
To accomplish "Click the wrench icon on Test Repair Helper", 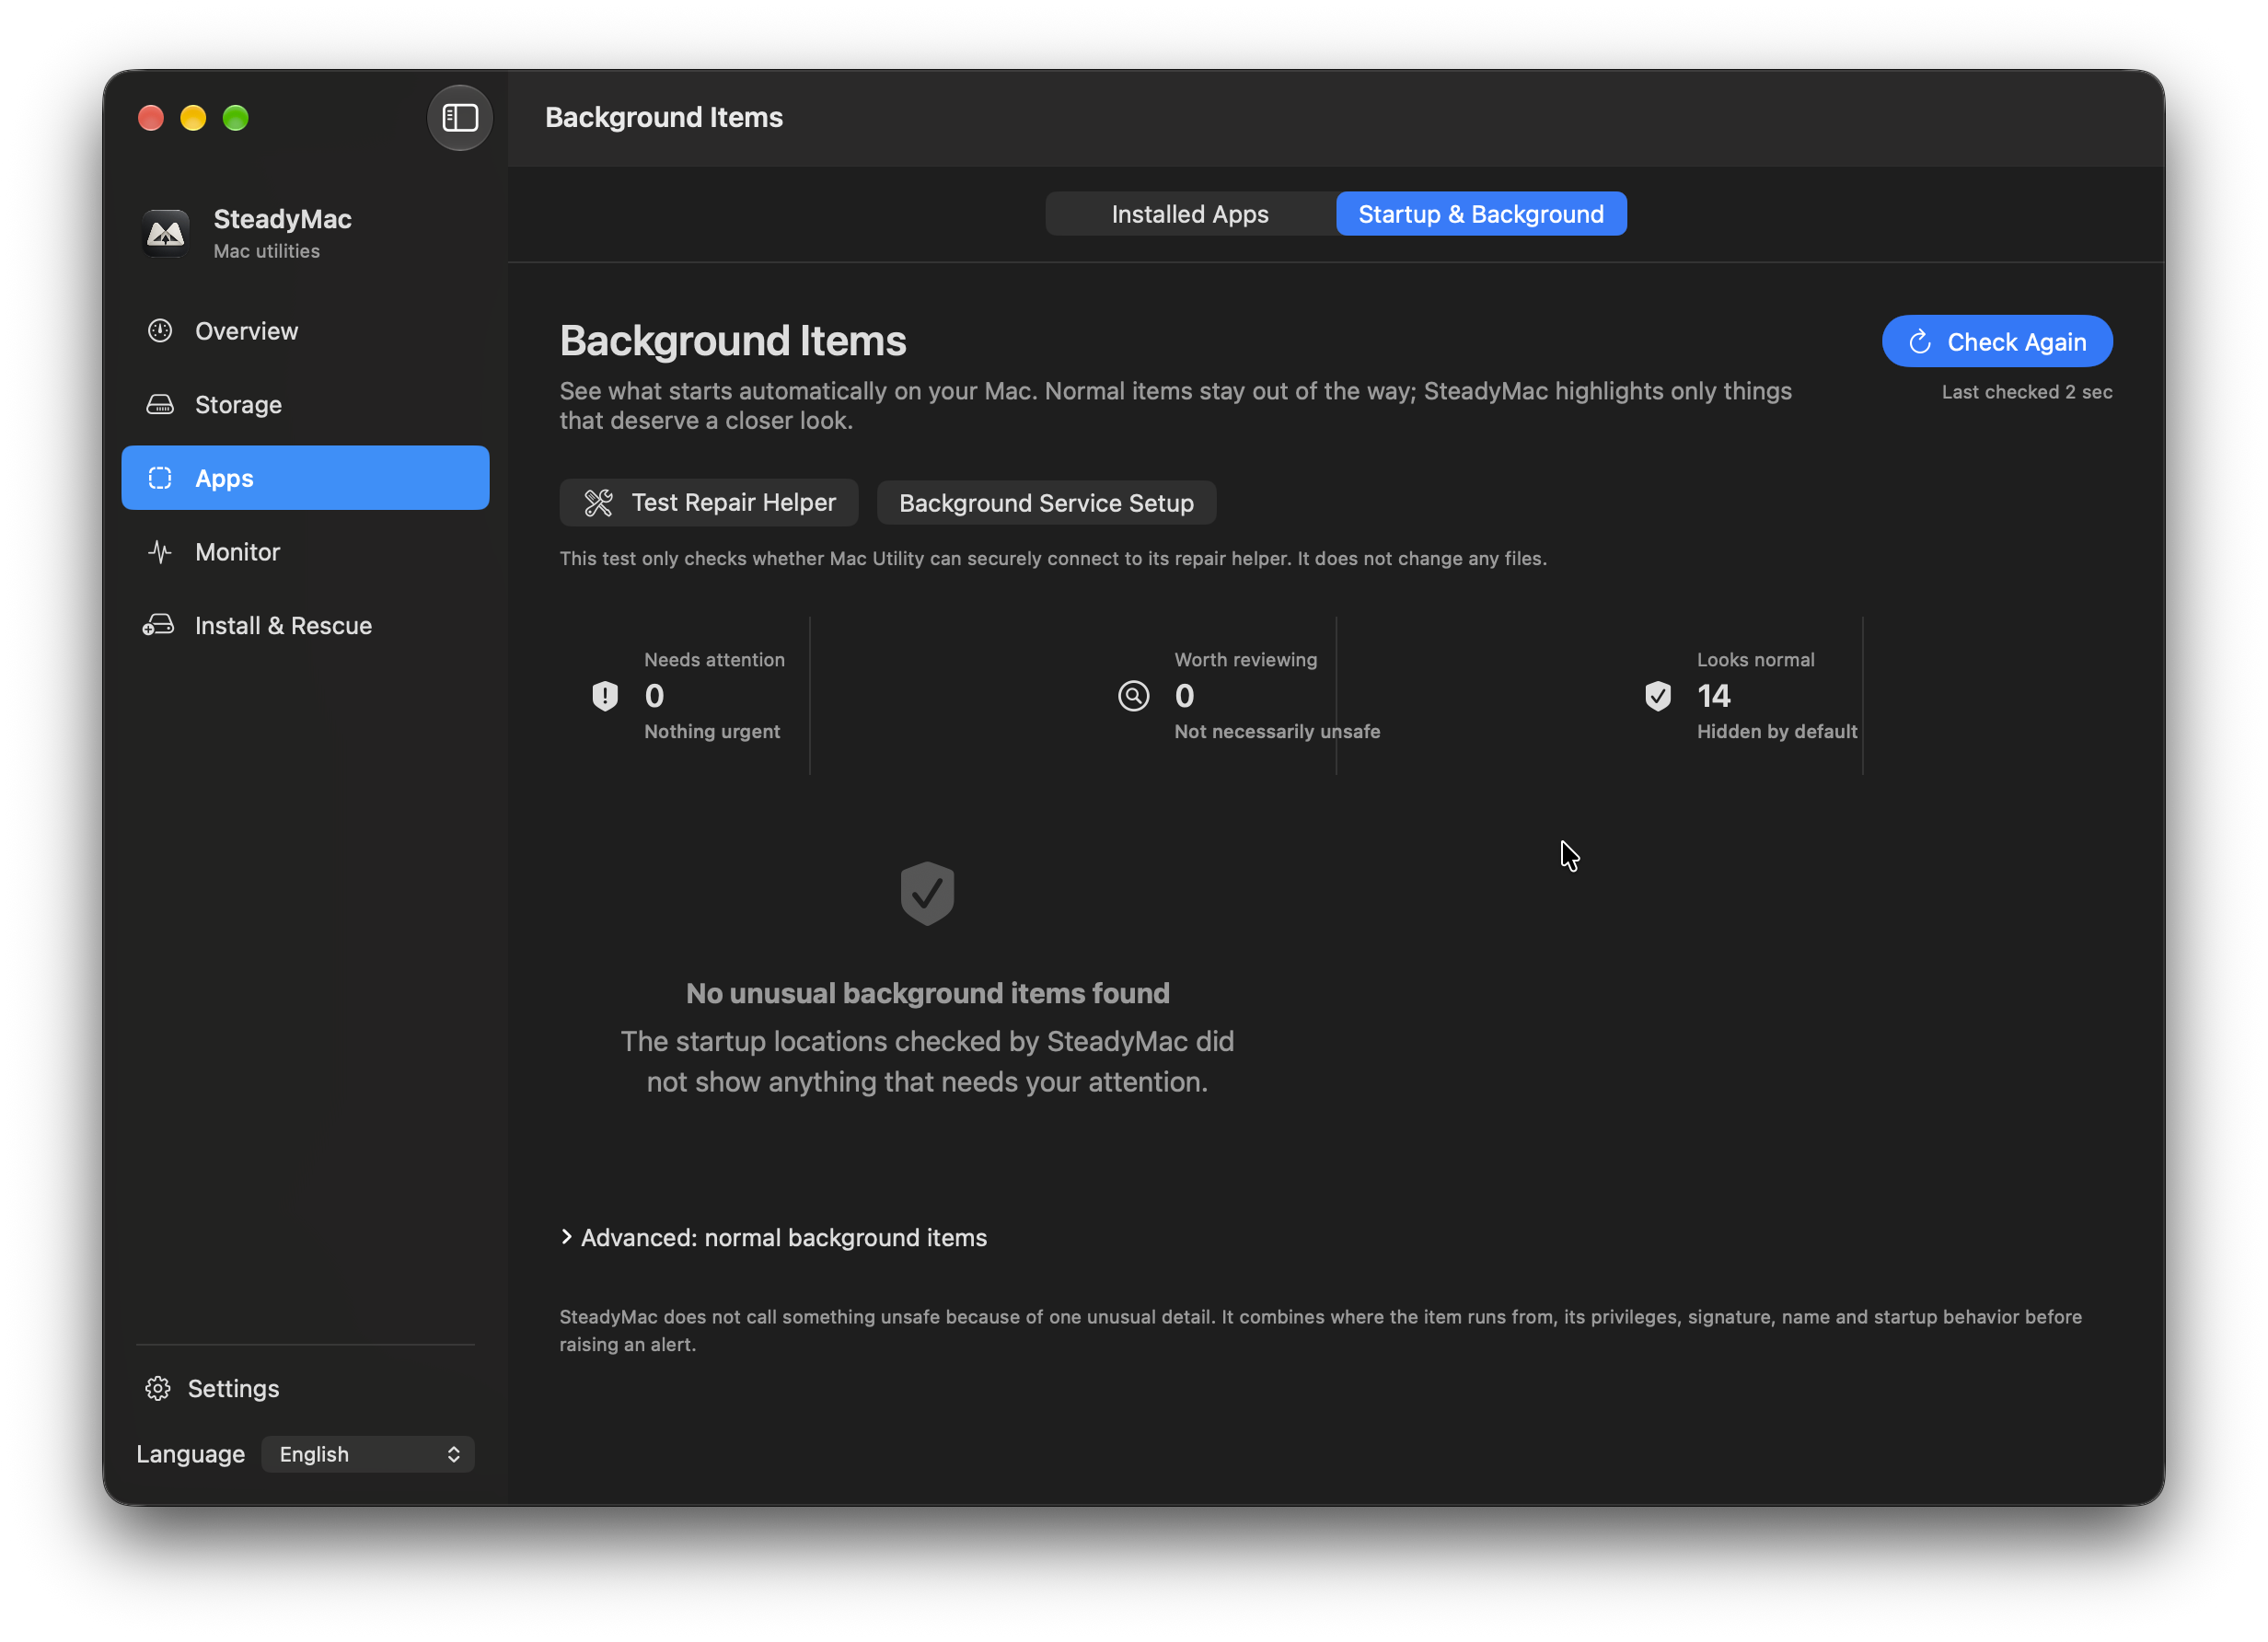I will coord(598,503).
